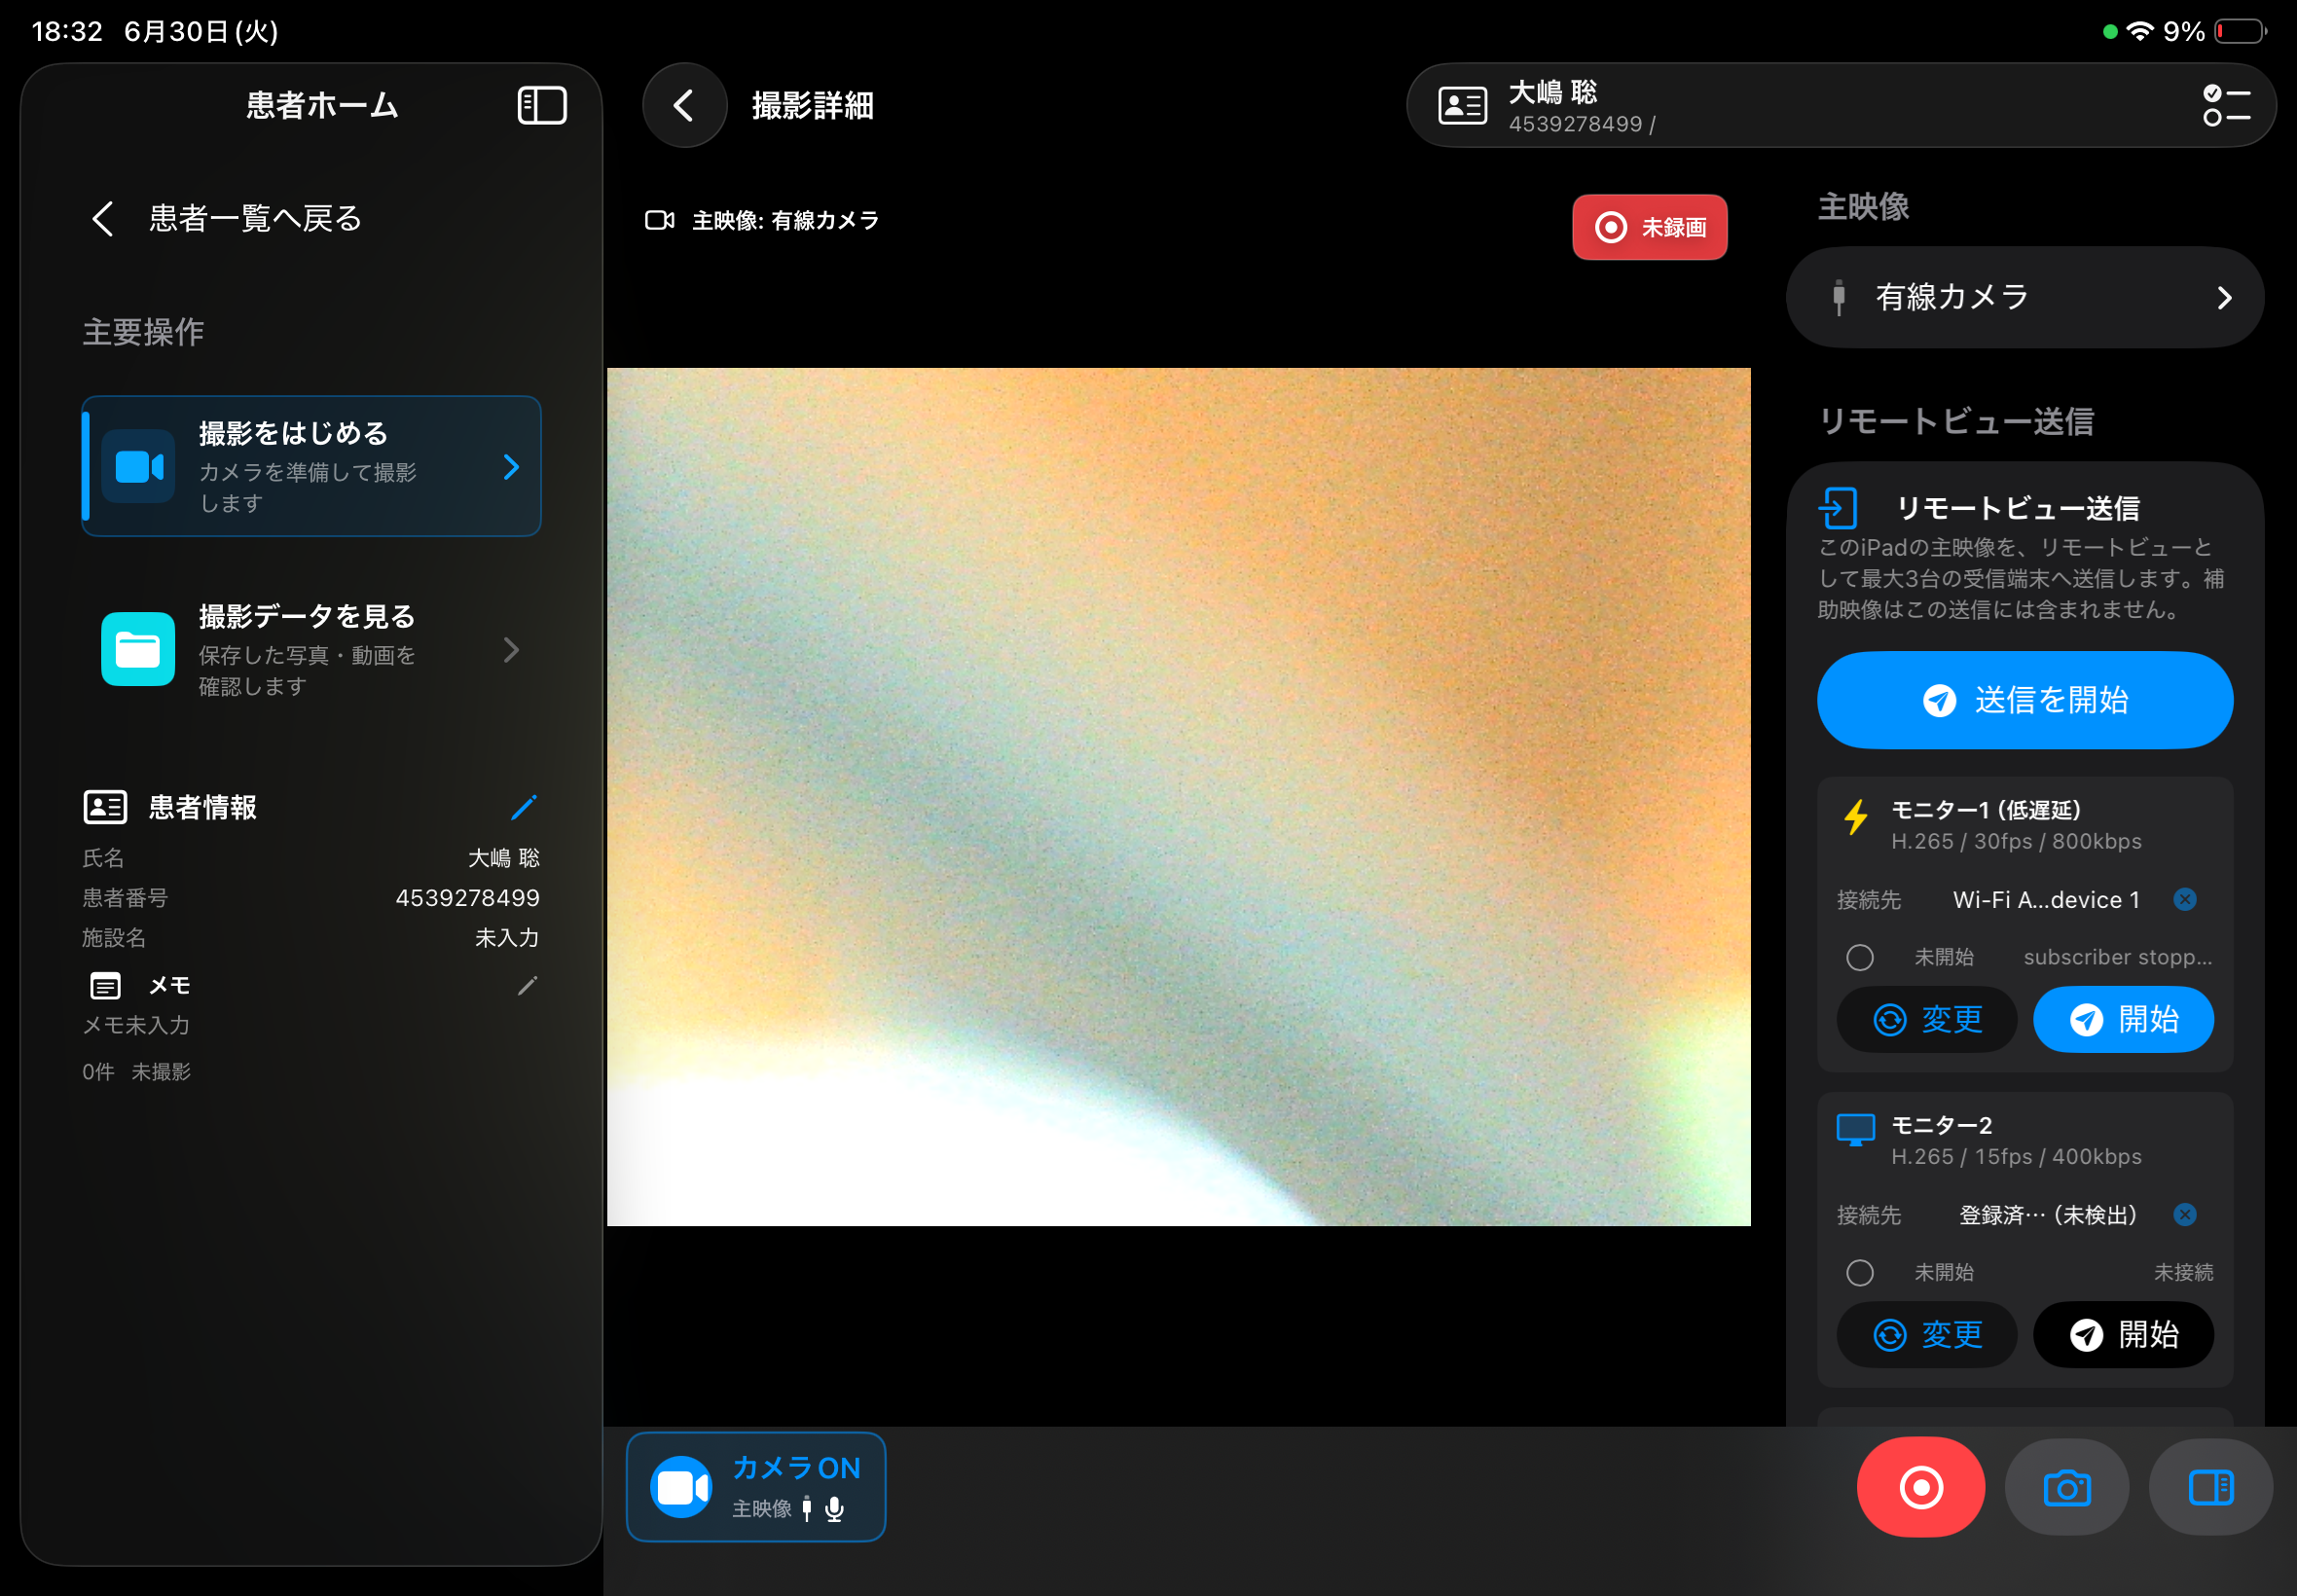
Task: Edit patient info with the pencil icon
Action: [x=524, y=807]
